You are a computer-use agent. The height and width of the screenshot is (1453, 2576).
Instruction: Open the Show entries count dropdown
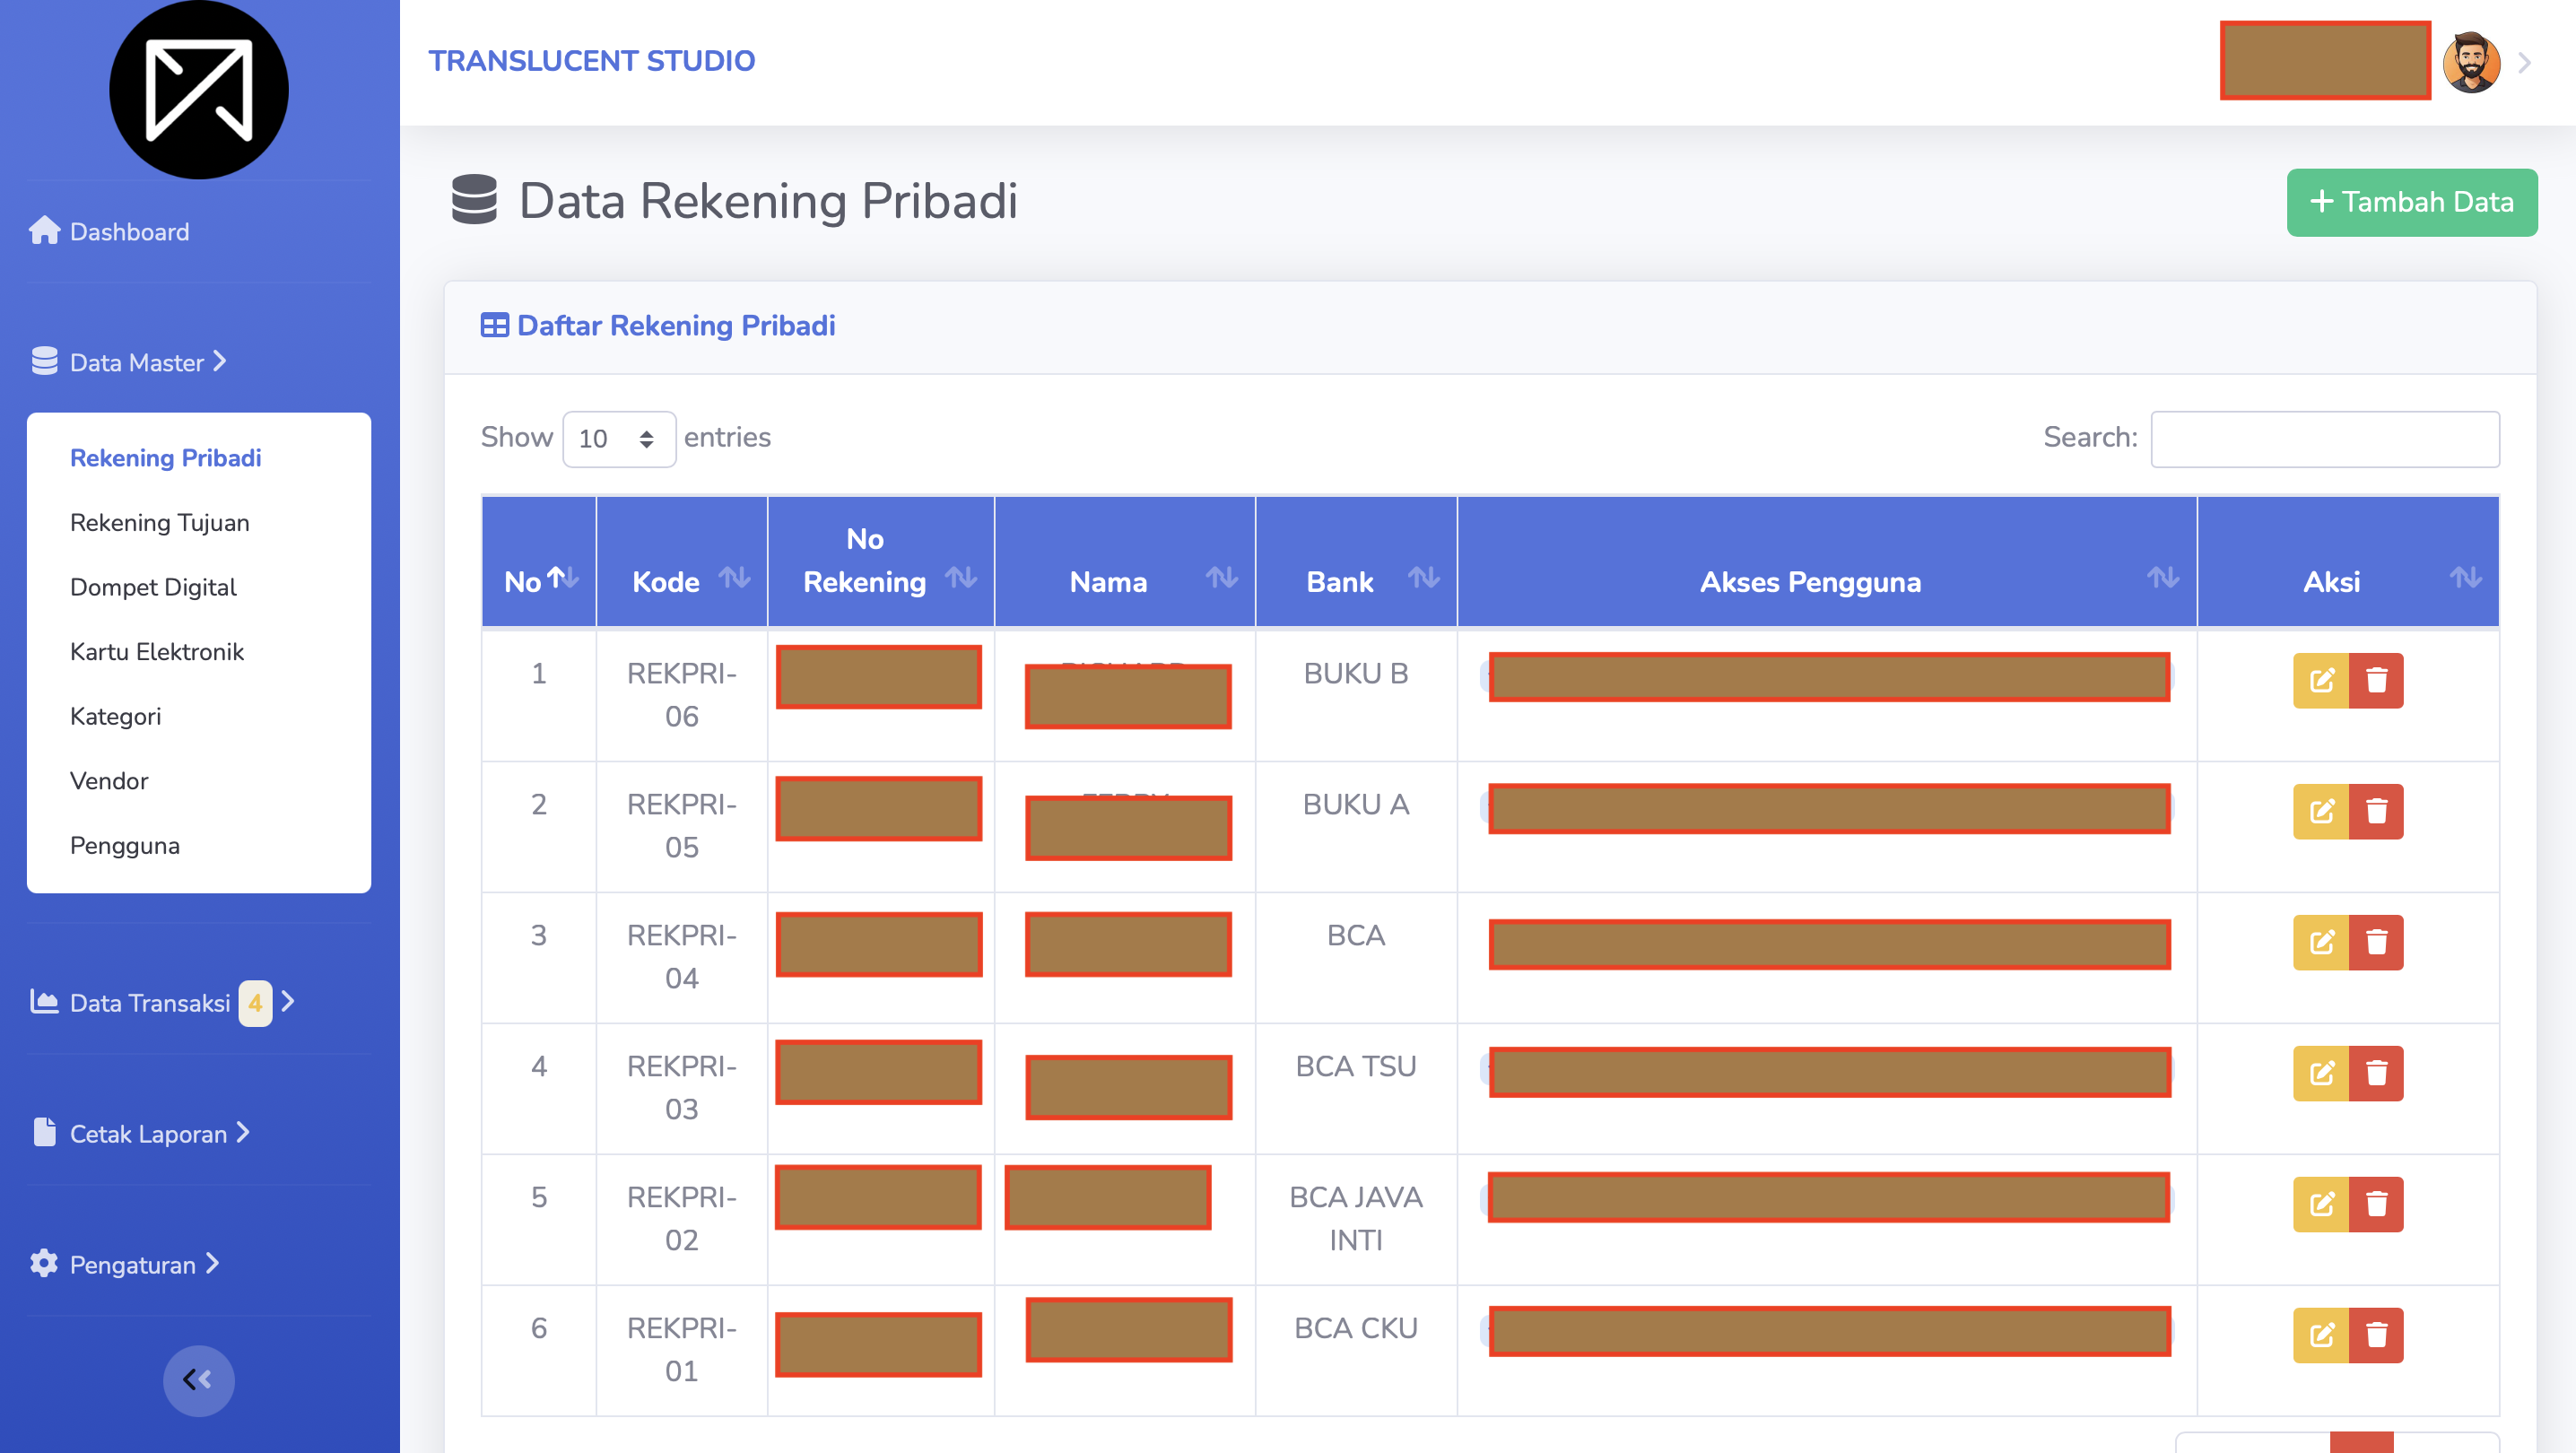pos(619,439)
